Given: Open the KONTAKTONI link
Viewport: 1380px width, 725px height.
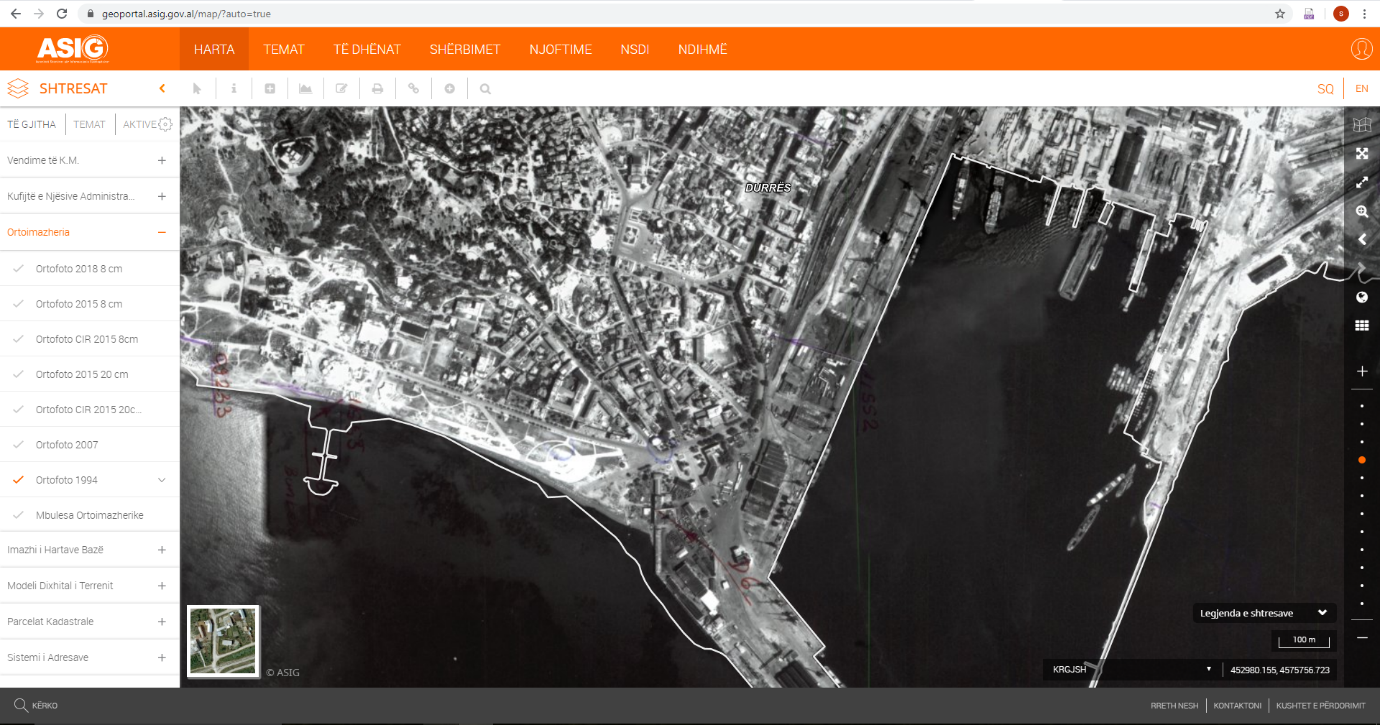Looking at the screenshot, I should (1237, 705).
